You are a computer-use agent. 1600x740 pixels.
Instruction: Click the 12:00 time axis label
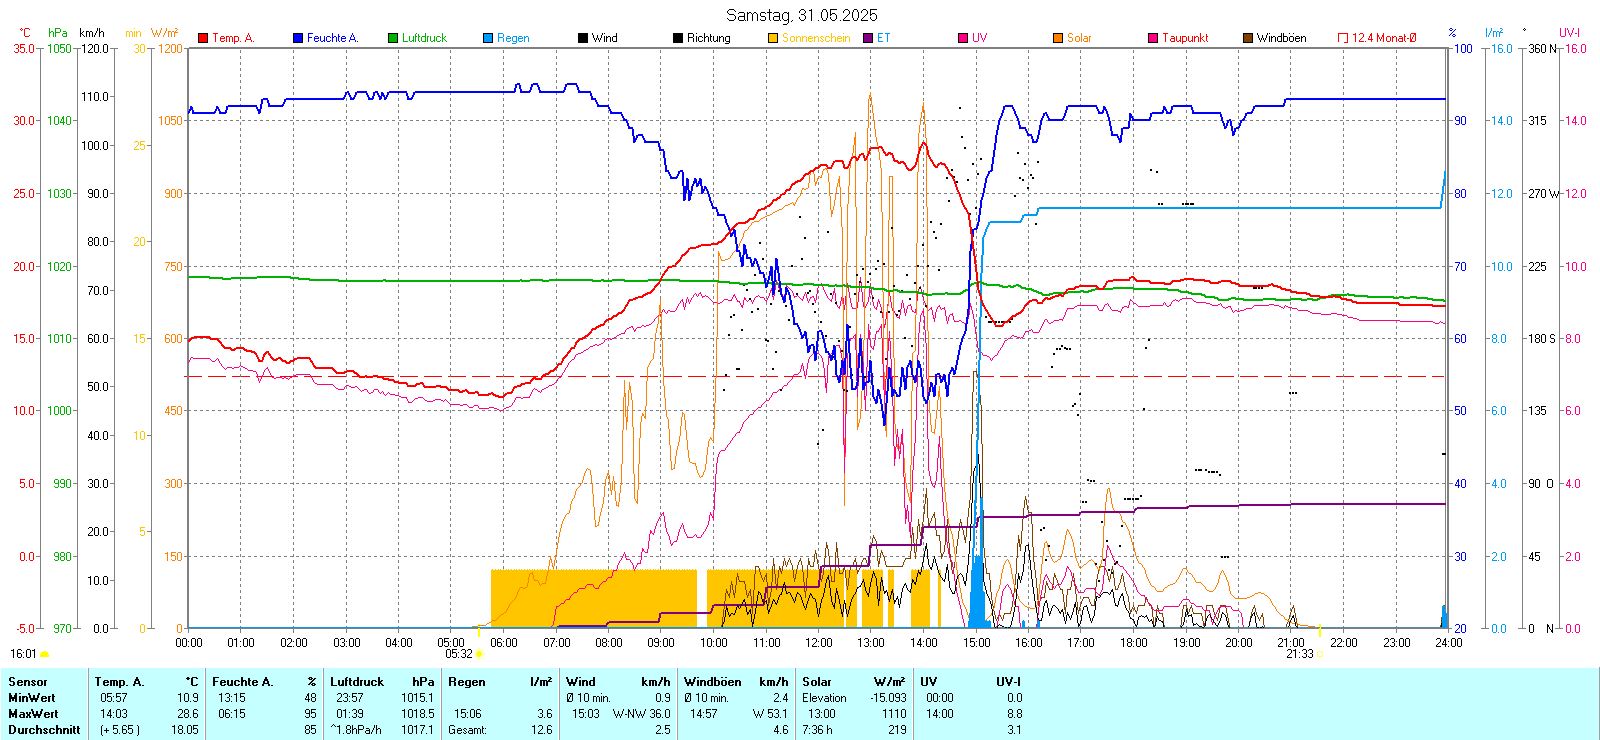(x=819, y=642)
